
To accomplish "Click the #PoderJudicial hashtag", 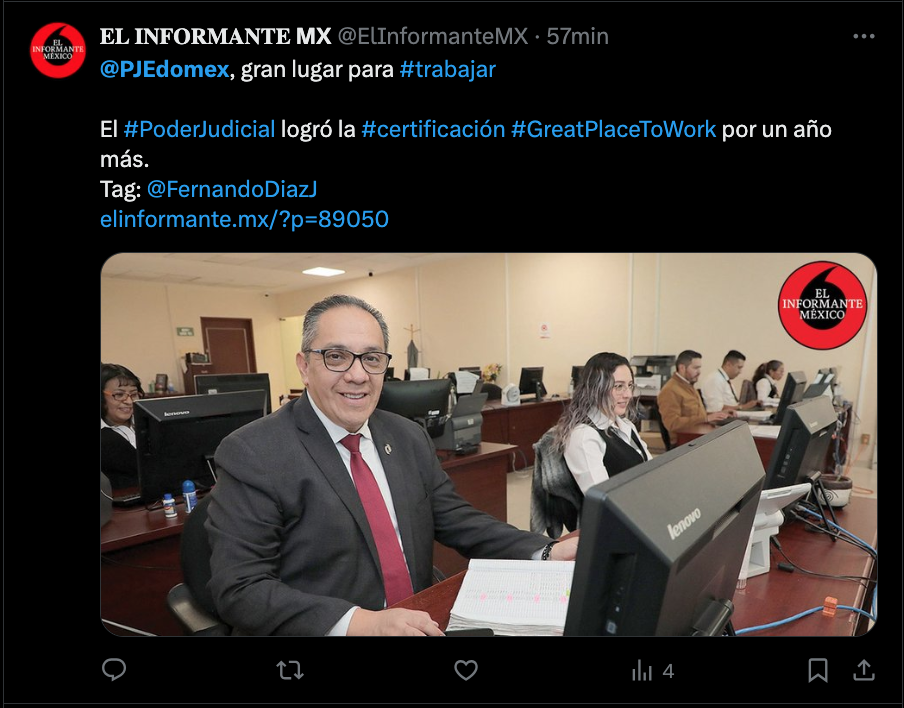I will click(199, 129).
